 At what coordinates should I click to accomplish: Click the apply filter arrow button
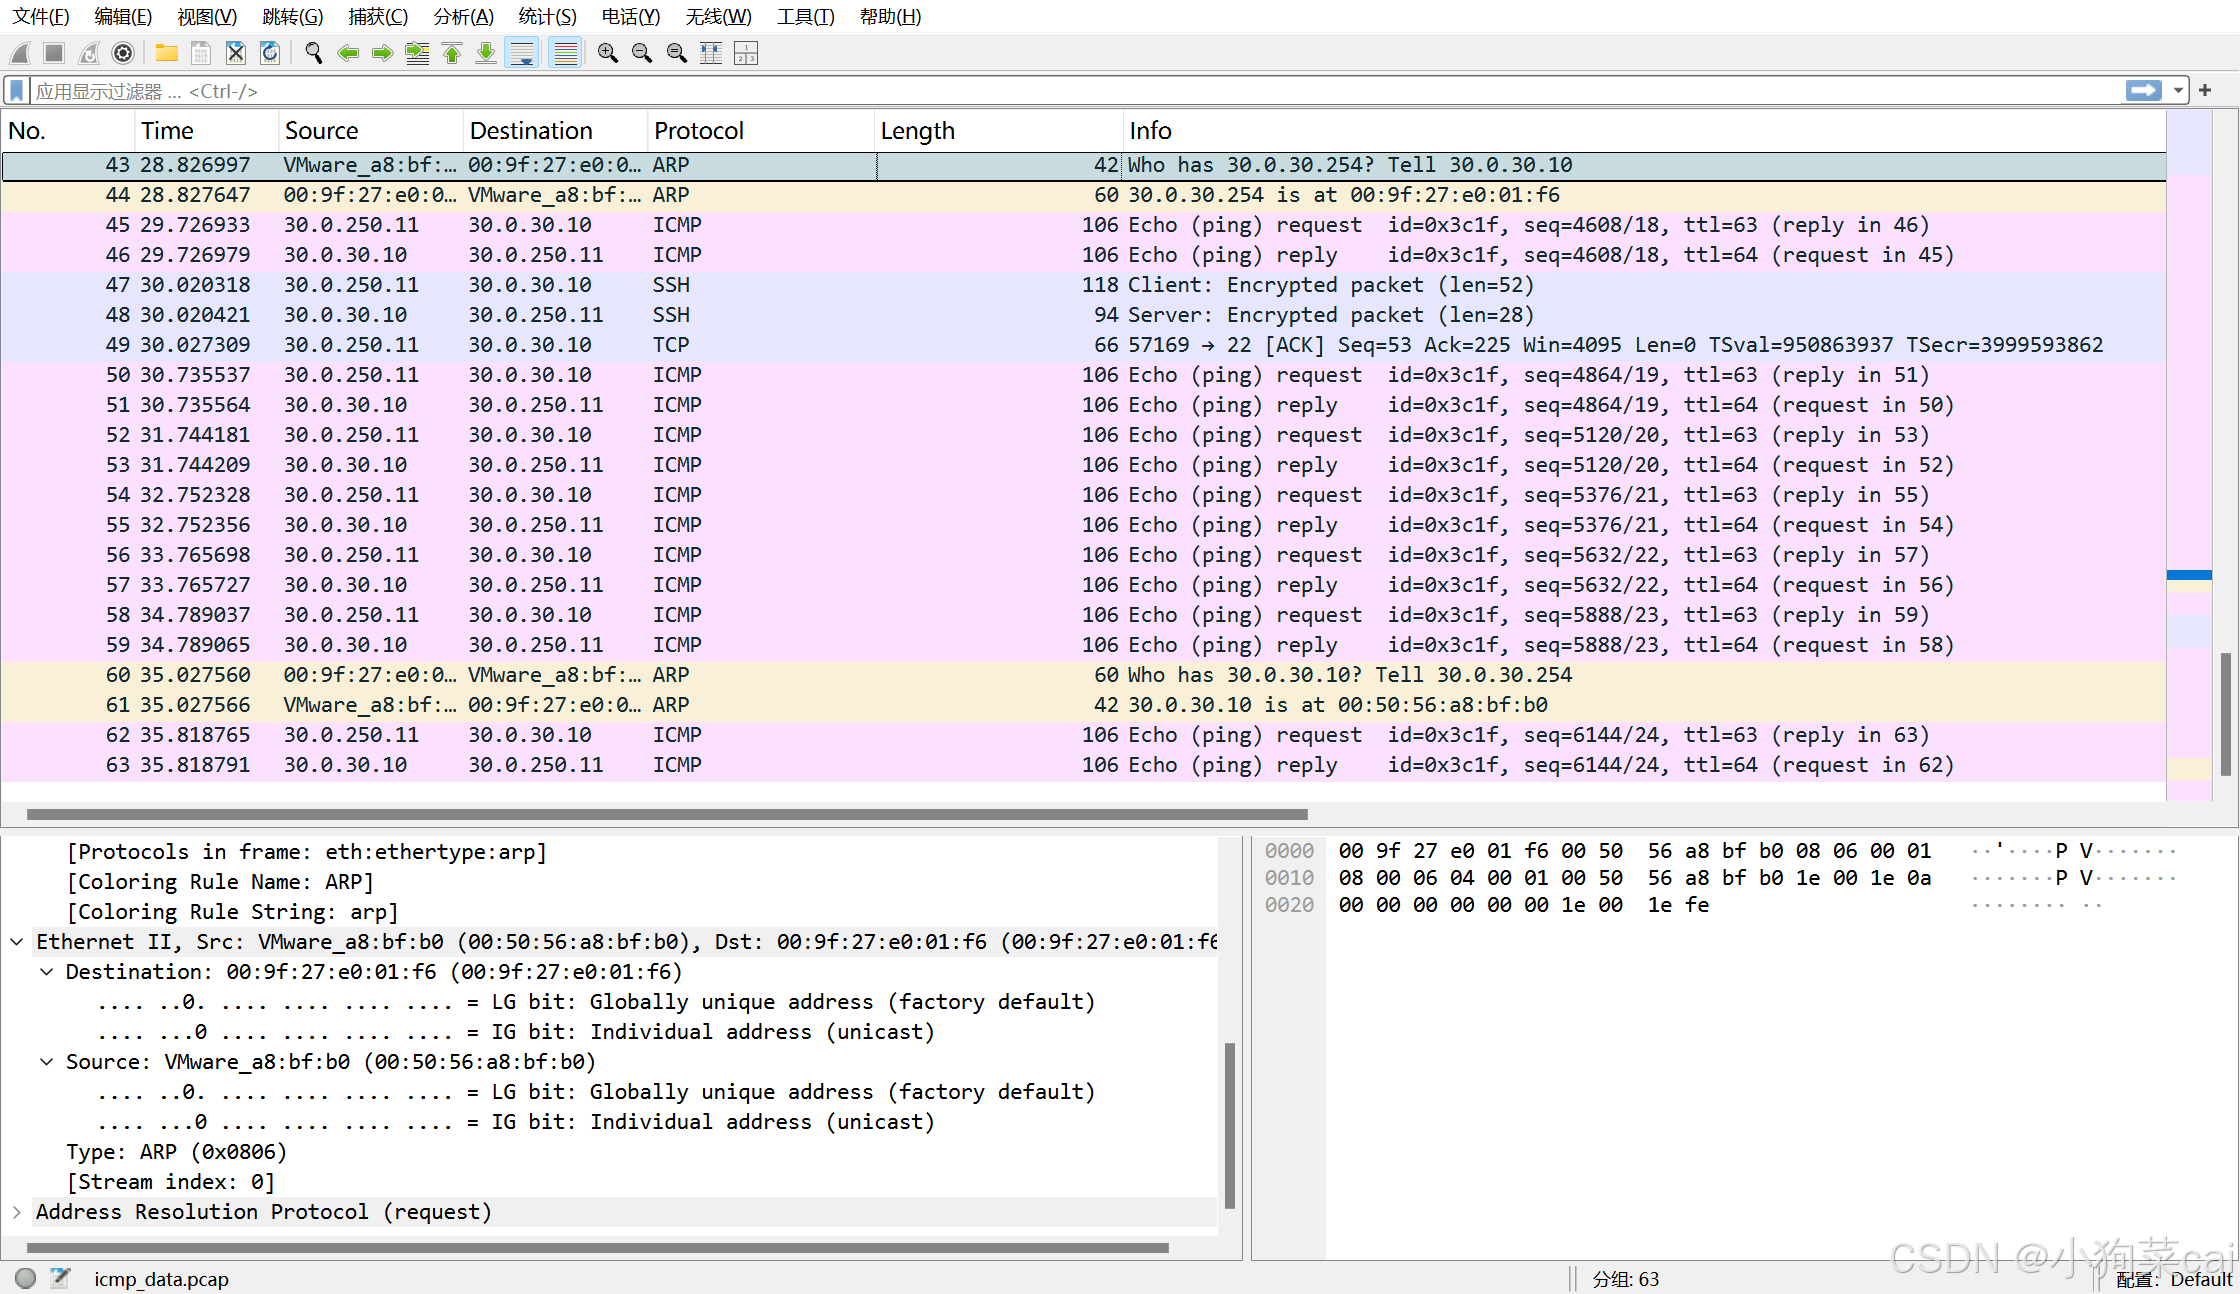(2143, 91)
